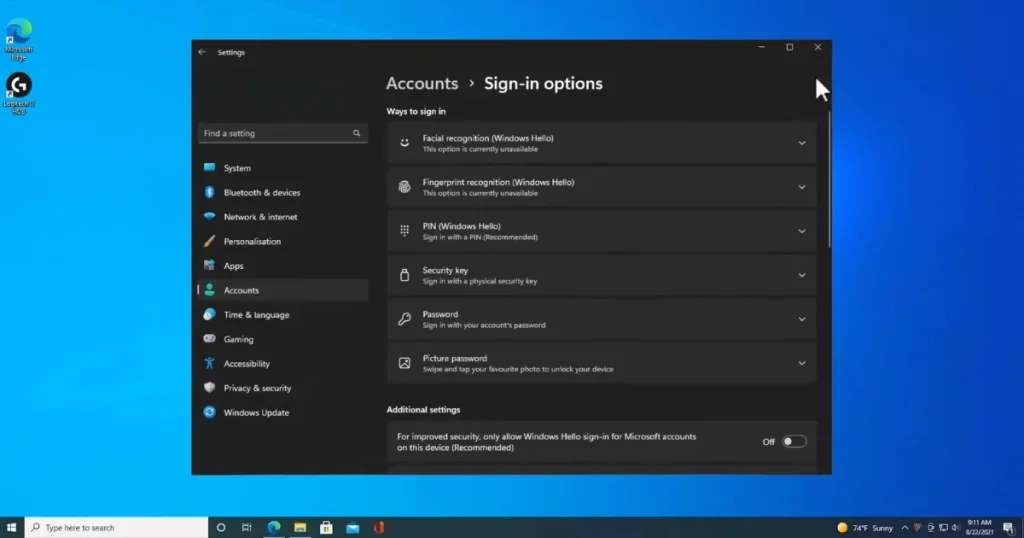Open the Windows Start button
This screenshot has width=1024, height=538.
coord(11,528)
